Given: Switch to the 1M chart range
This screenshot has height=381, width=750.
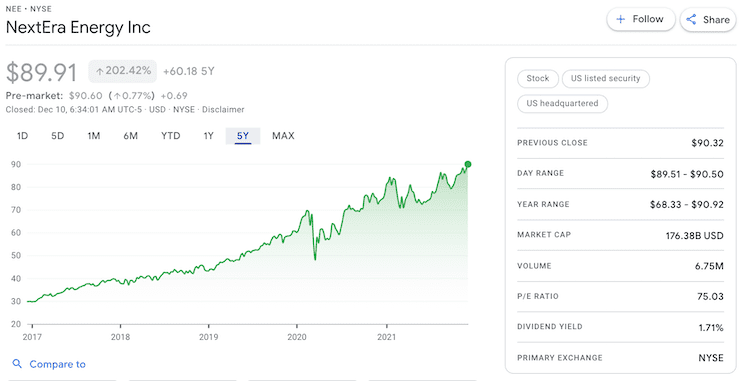Looking at the screenshot, I should click(x=94, y=136).
